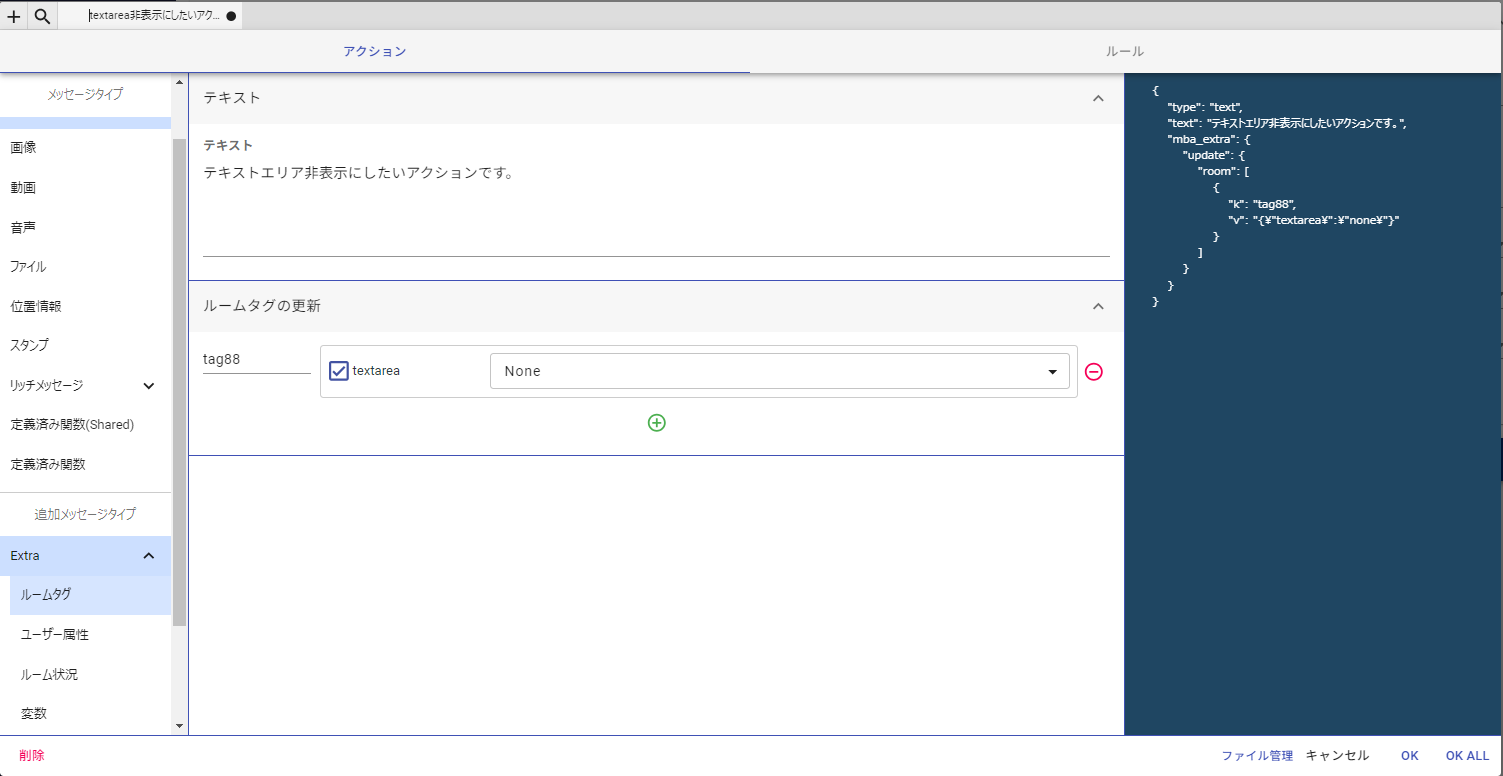Click the sidebar scrollbar thumb
The height and width of the screenshot is (776, 1503).
click(x=179, y=382)
